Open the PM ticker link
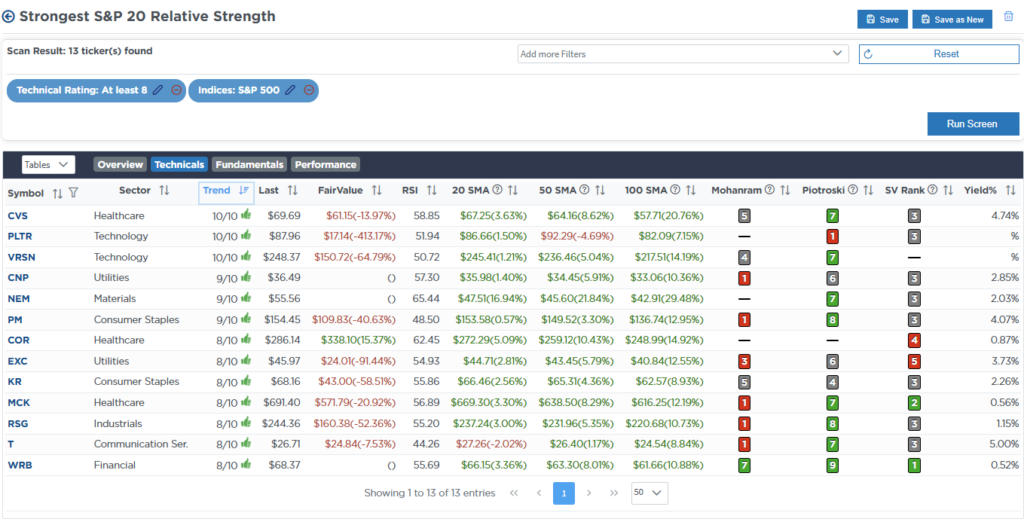 point(15,319)
